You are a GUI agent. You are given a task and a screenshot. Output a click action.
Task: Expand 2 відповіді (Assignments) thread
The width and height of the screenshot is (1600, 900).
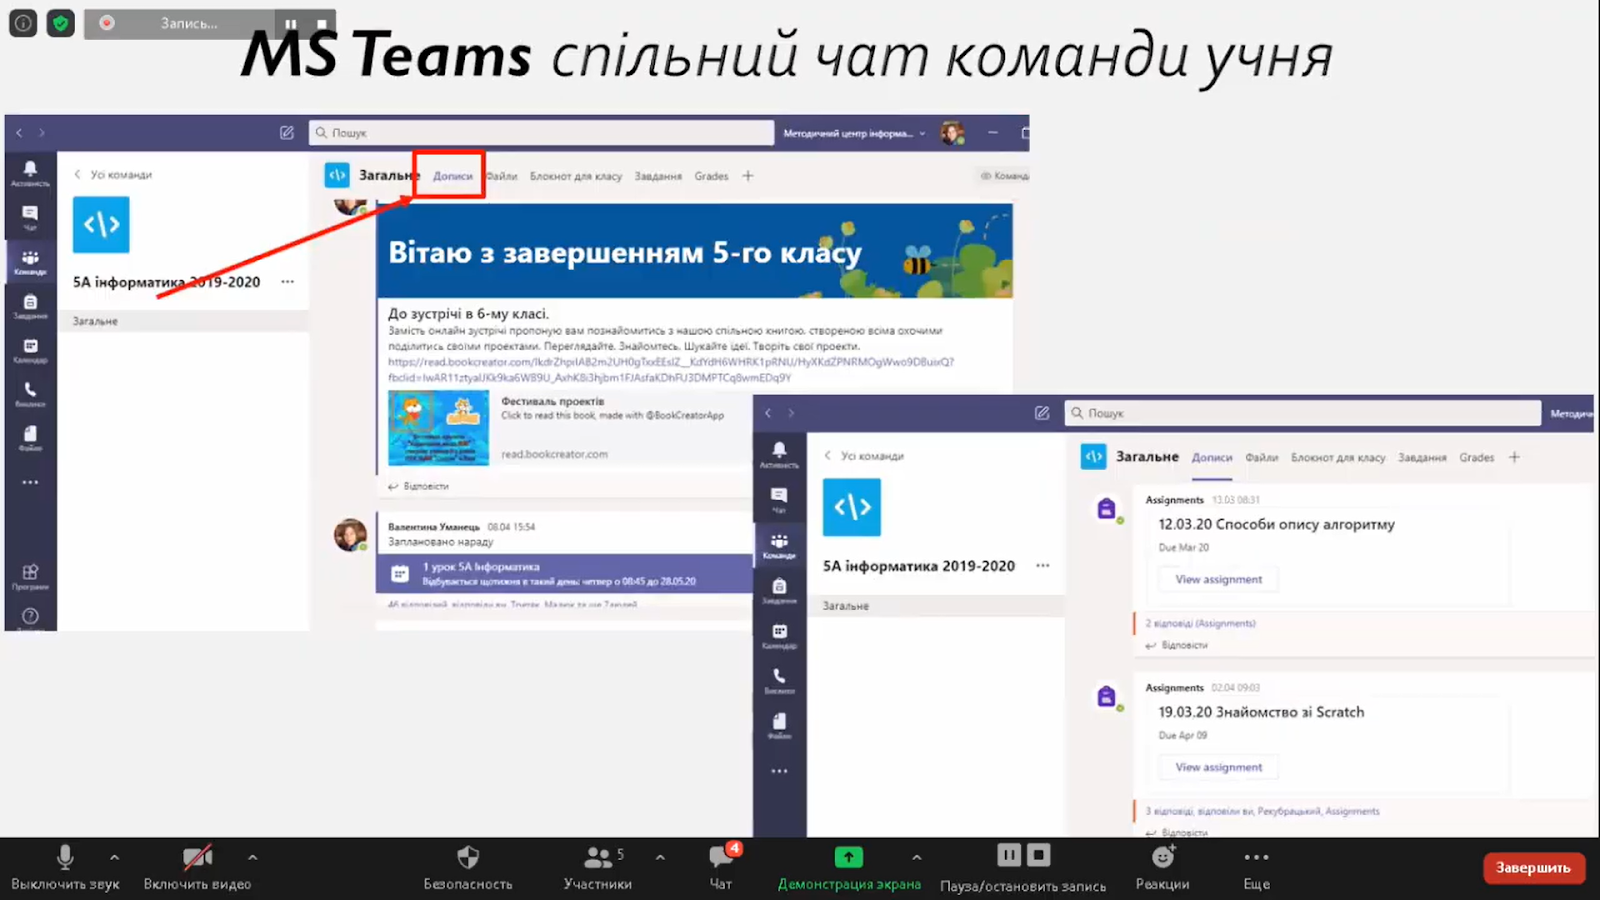tap(1200, 623)
